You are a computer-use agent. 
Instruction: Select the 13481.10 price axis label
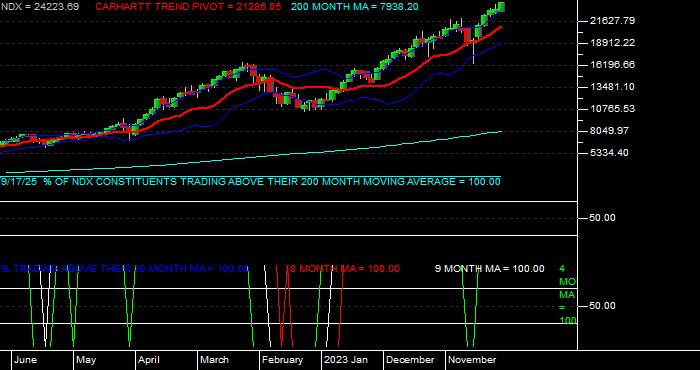pyautogui.click(x=612, y=87)
